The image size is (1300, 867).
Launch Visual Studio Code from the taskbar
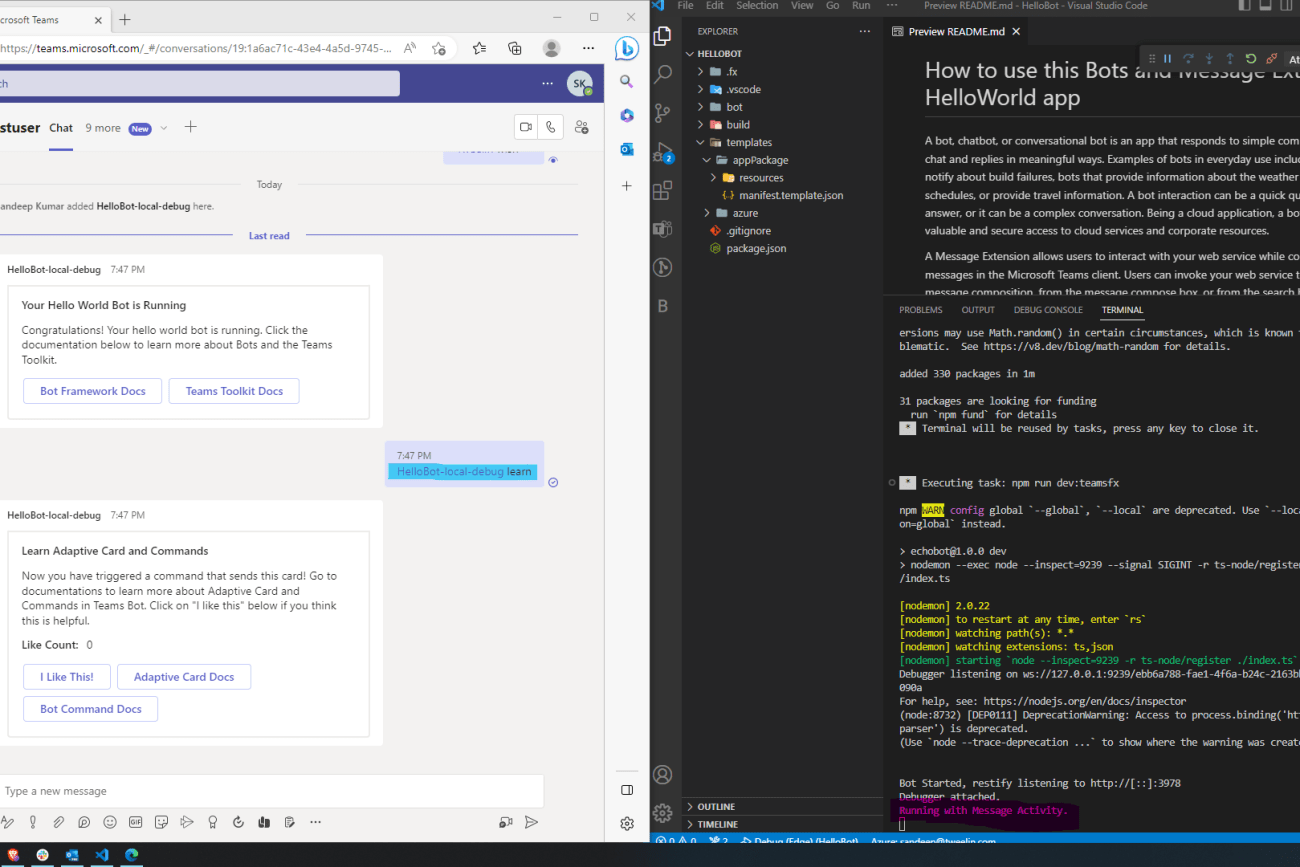pos(101,855)
